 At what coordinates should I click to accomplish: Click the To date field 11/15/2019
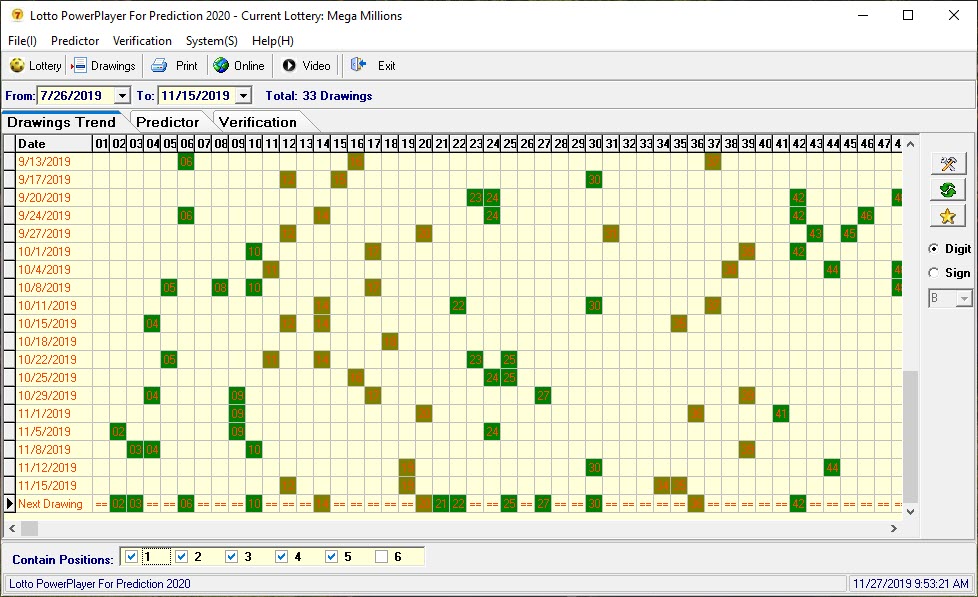click(197, 95)
